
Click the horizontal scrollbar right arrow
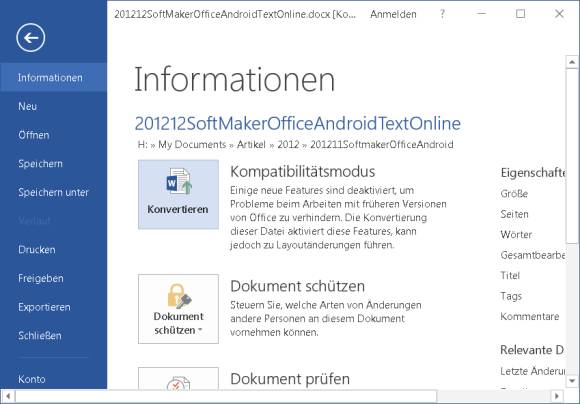(556, 396)
